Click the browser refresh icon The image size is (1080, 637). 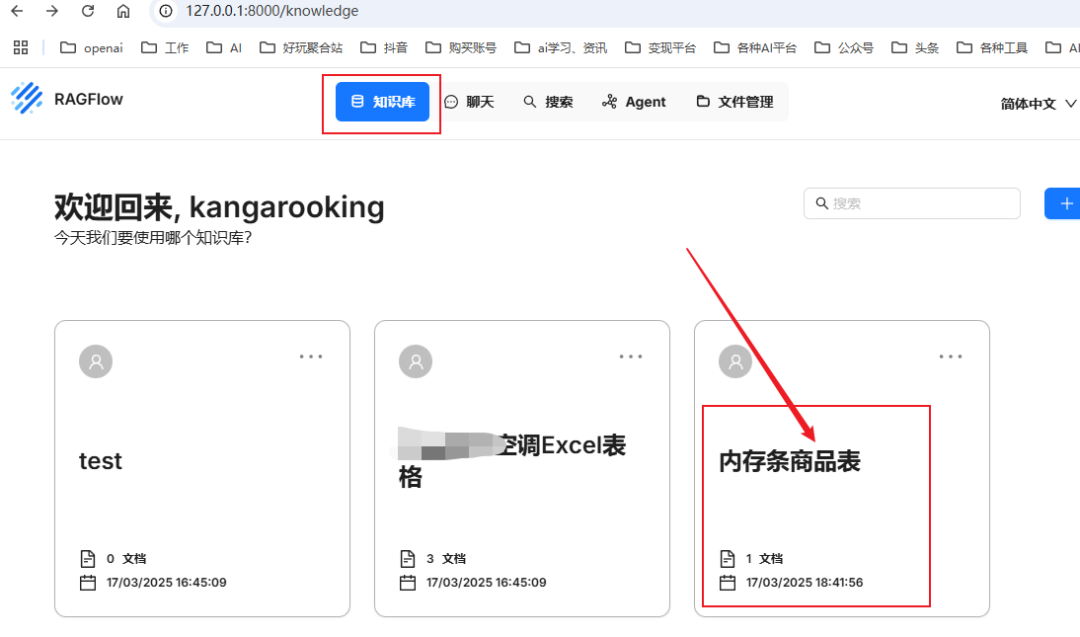[87, 11]
